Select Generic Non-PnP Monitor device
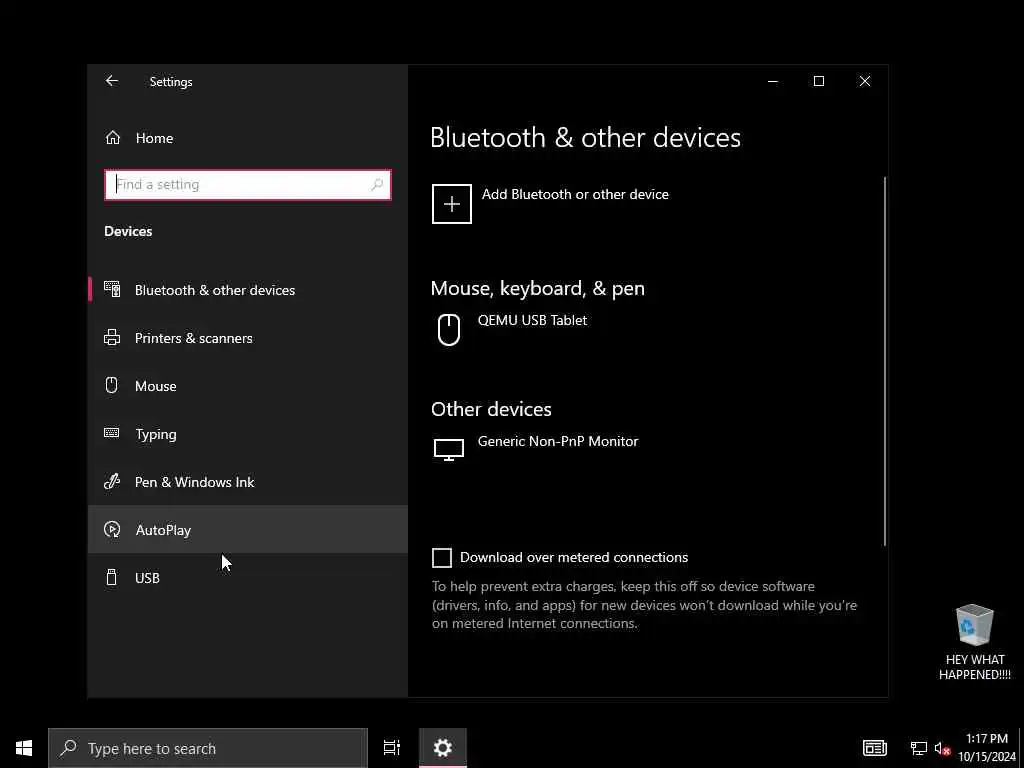 click(x=558, y=441)
